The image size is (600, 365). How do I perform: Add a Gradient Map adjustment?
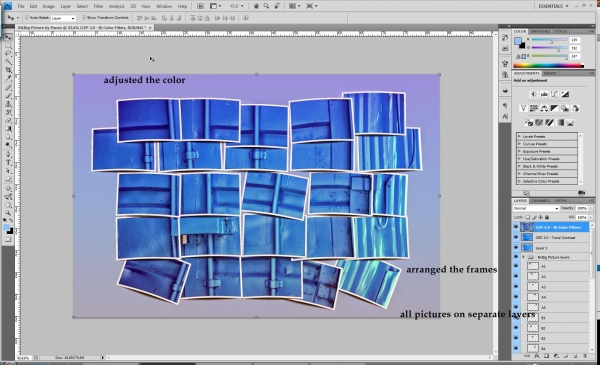click(x=559, y=123)
